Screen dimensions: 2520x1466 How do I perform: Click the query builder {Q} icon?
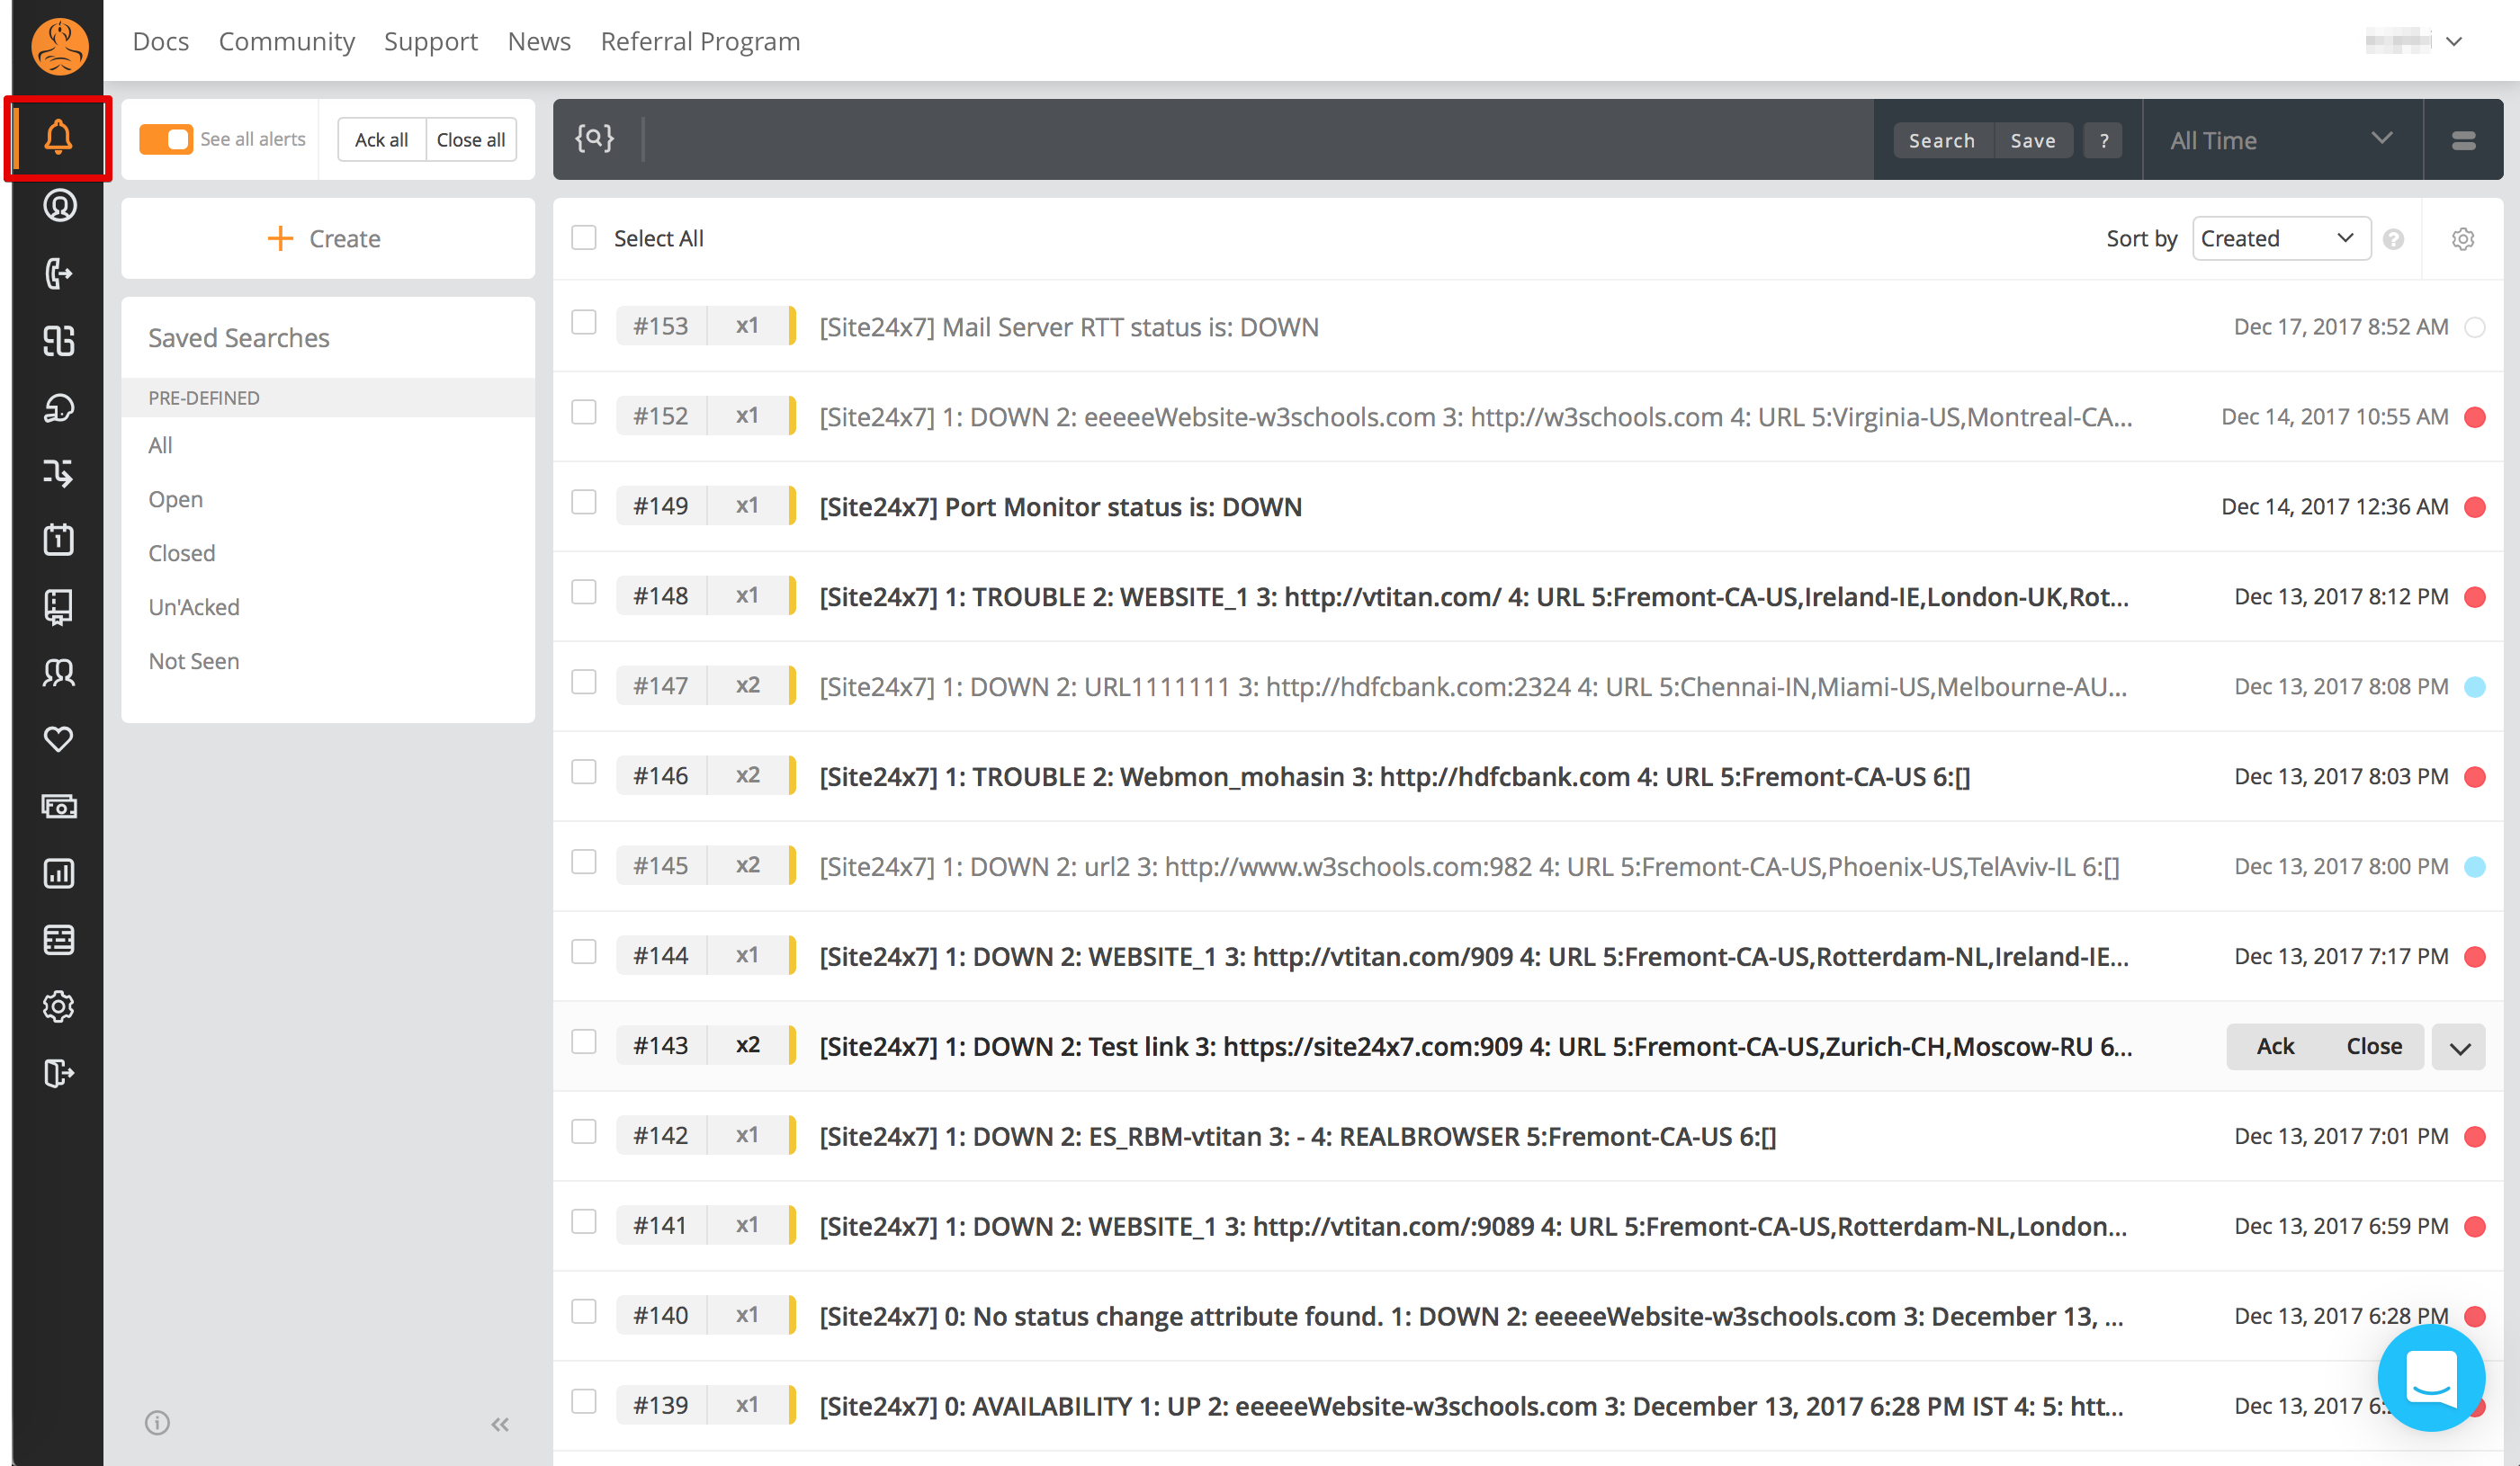[594, 138]
